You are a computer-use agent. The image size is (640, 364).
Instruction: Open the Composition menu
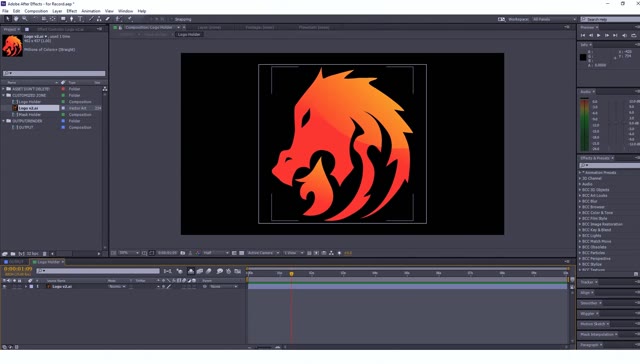pos(36,11)
